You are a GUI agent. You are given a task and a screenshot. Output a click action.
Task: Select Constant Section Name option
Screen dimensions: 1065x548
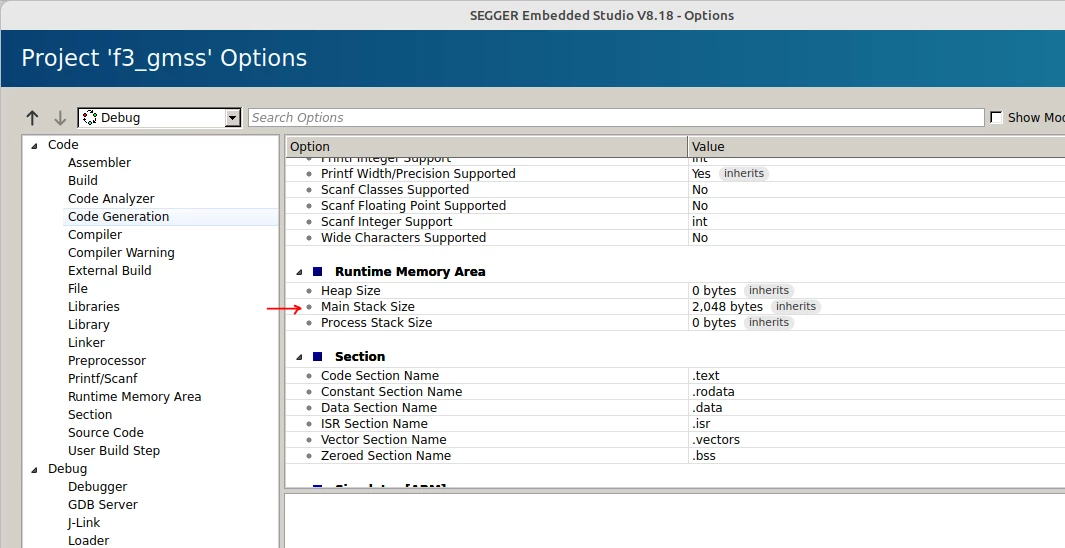tap(391, 392)
